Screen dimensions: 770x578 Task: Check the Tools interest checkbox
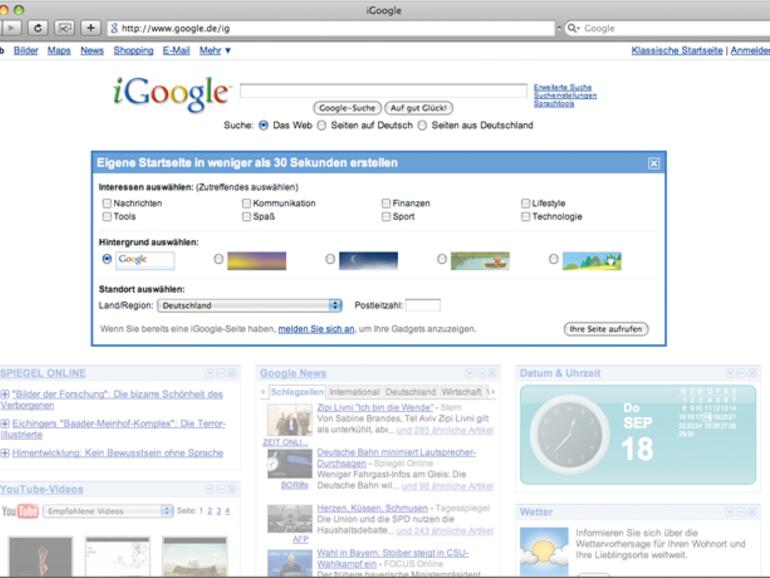[107, 217]
